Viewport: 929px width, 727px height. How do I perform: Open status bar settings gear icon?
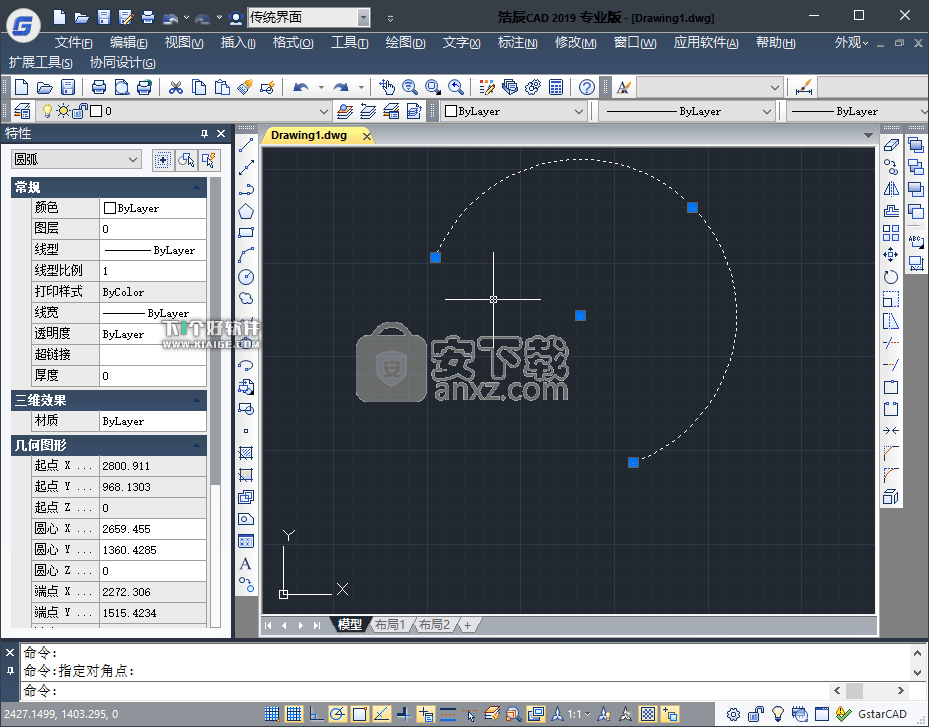[733, 714]
